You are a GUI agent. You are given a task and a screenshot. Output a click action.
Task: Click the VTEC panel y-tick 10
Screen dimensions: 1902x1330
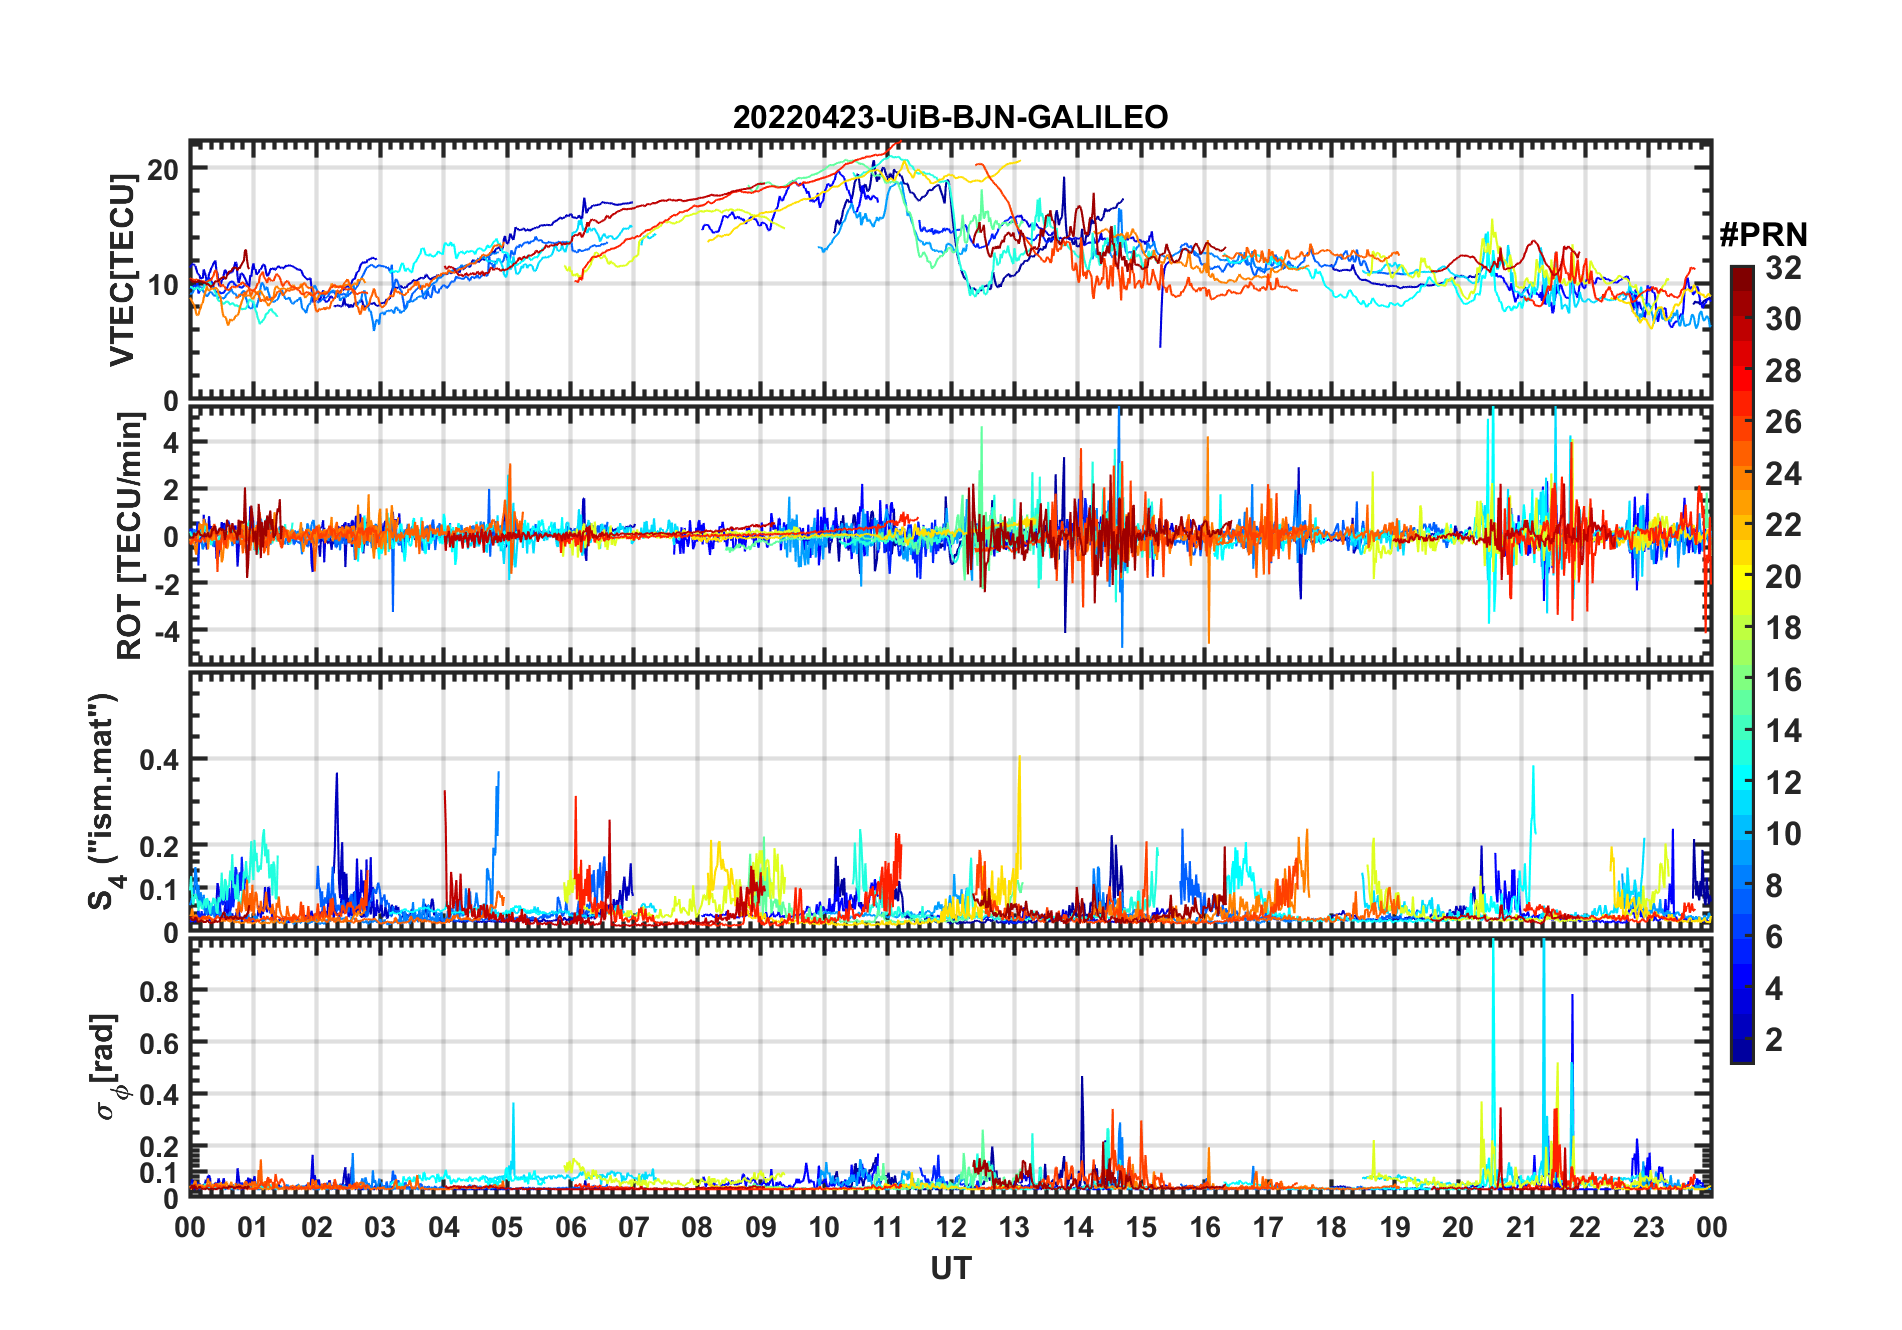[x=163, y=285]
